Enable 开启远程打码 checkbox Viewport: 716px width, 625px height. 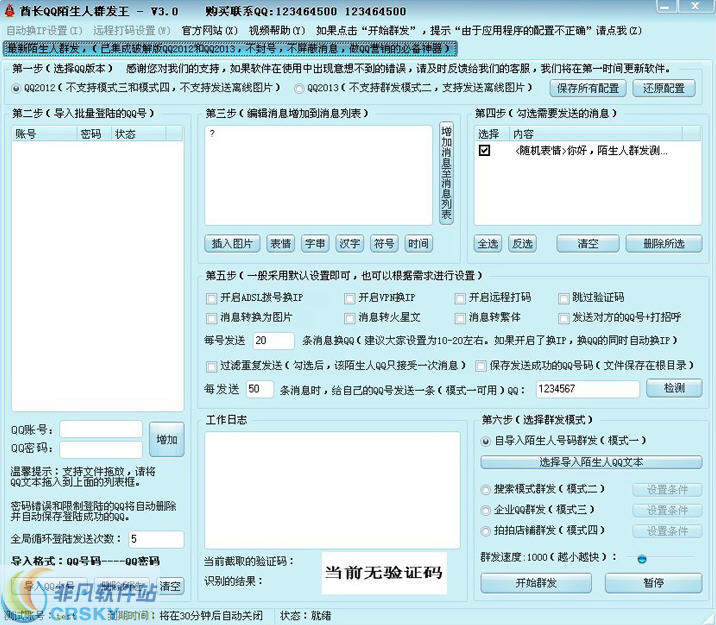point(460,299)
